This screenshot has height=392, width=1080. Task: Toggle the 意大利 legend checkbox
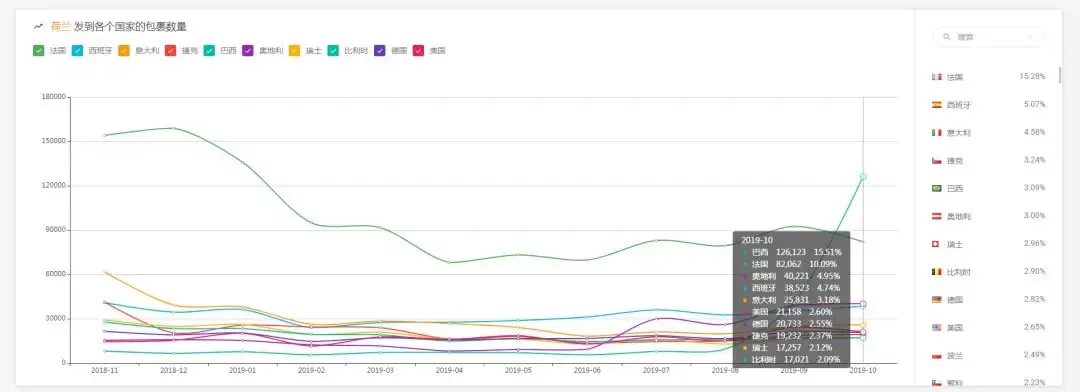pos(124,50)
